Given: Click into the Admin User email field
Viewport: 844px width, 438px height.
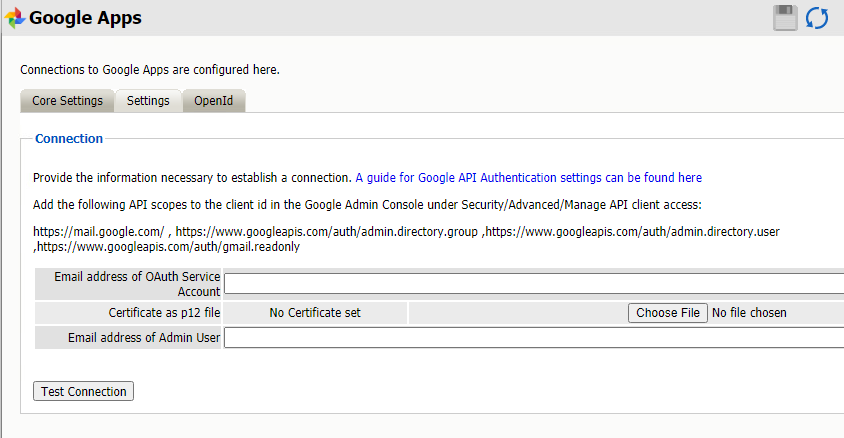Looking at the screenshot, I should (533, 338).
